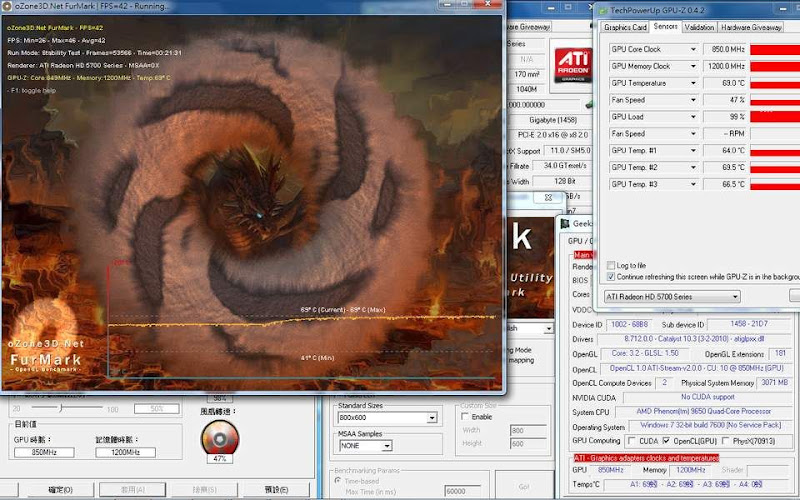Tick the PhysX checkbox
Screen dimensions: 800x500
tap(726, 440)
